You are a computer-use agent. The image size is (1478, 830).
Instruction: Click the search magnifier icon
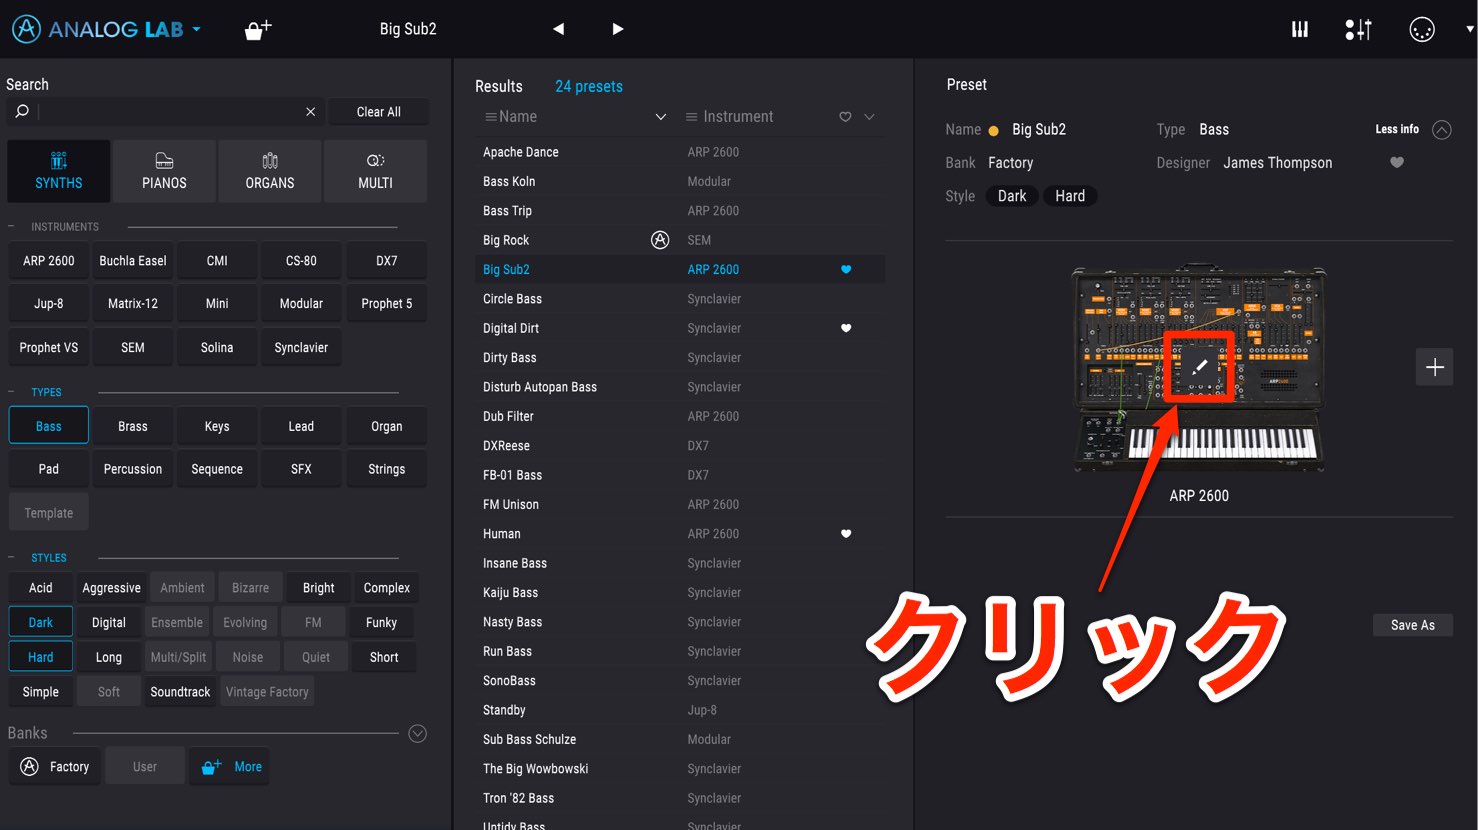point(22,112)
